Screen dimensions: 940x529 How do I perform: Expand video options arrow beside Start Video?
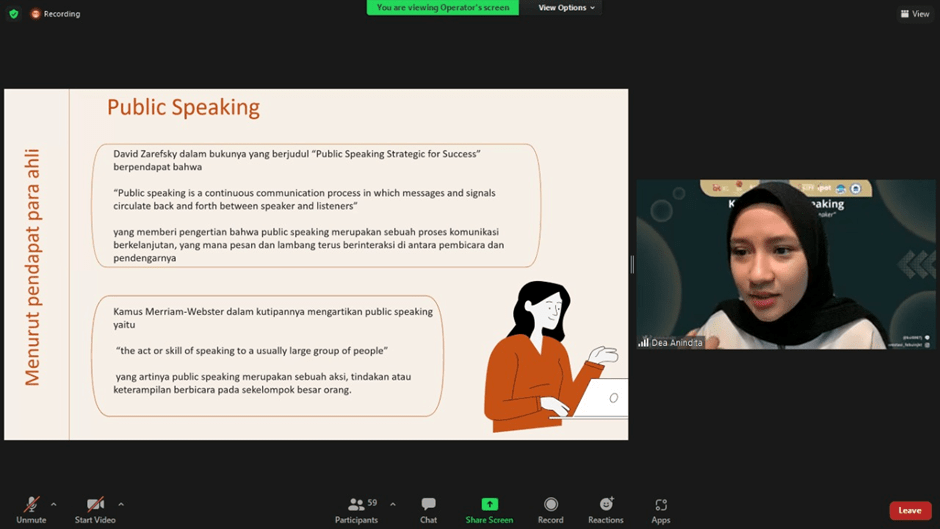(121, 504)
